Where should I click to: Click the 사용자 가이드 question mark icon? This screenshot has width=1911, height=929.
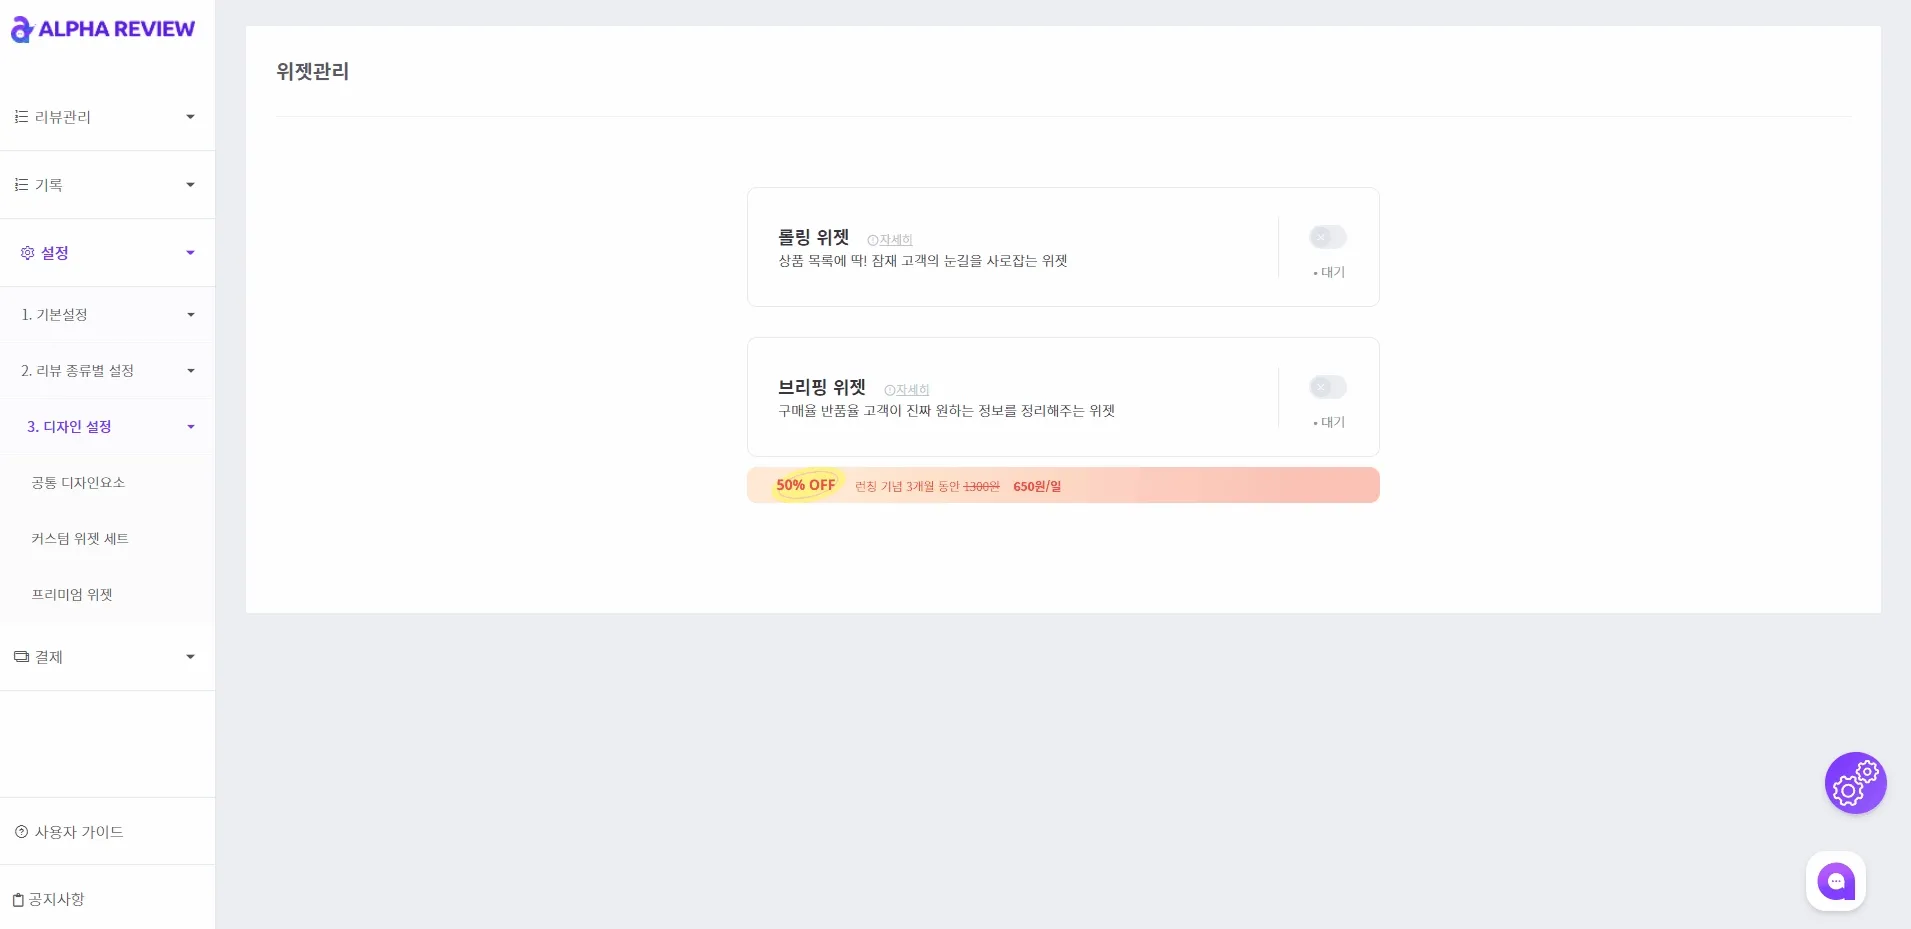click(21, 832)
